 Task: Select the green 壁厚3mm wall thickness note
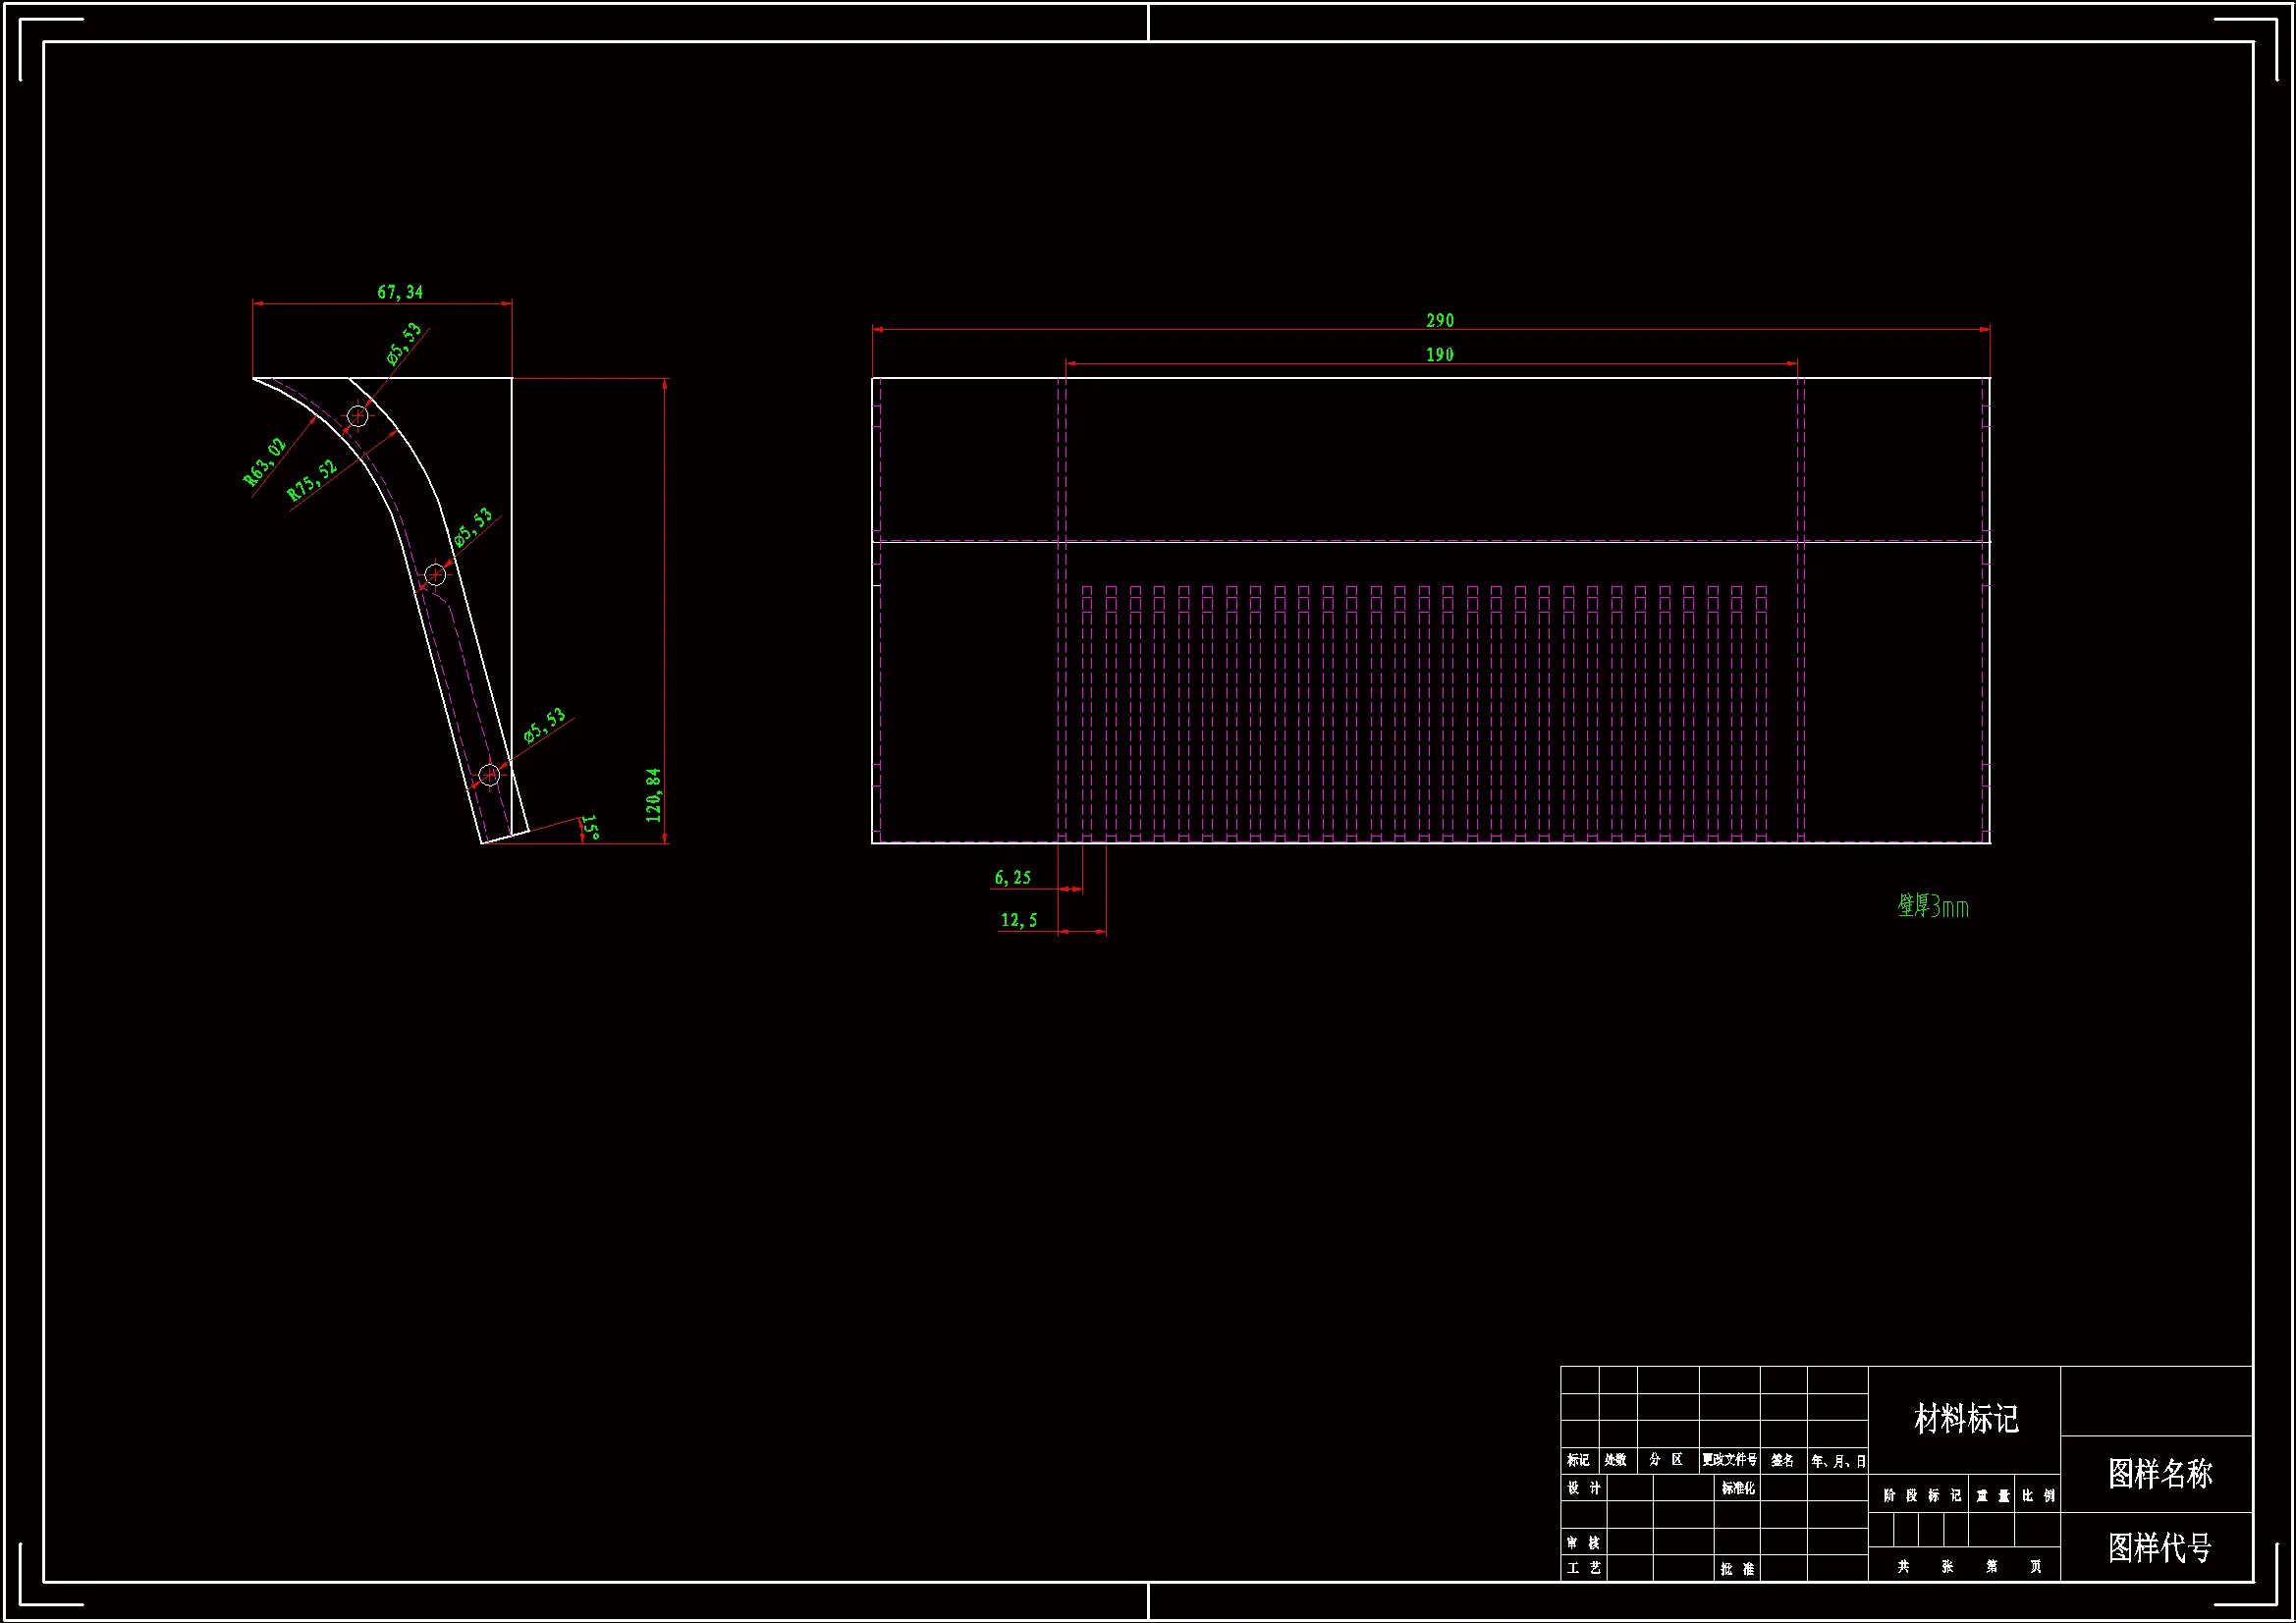[x=1932, y=906]
